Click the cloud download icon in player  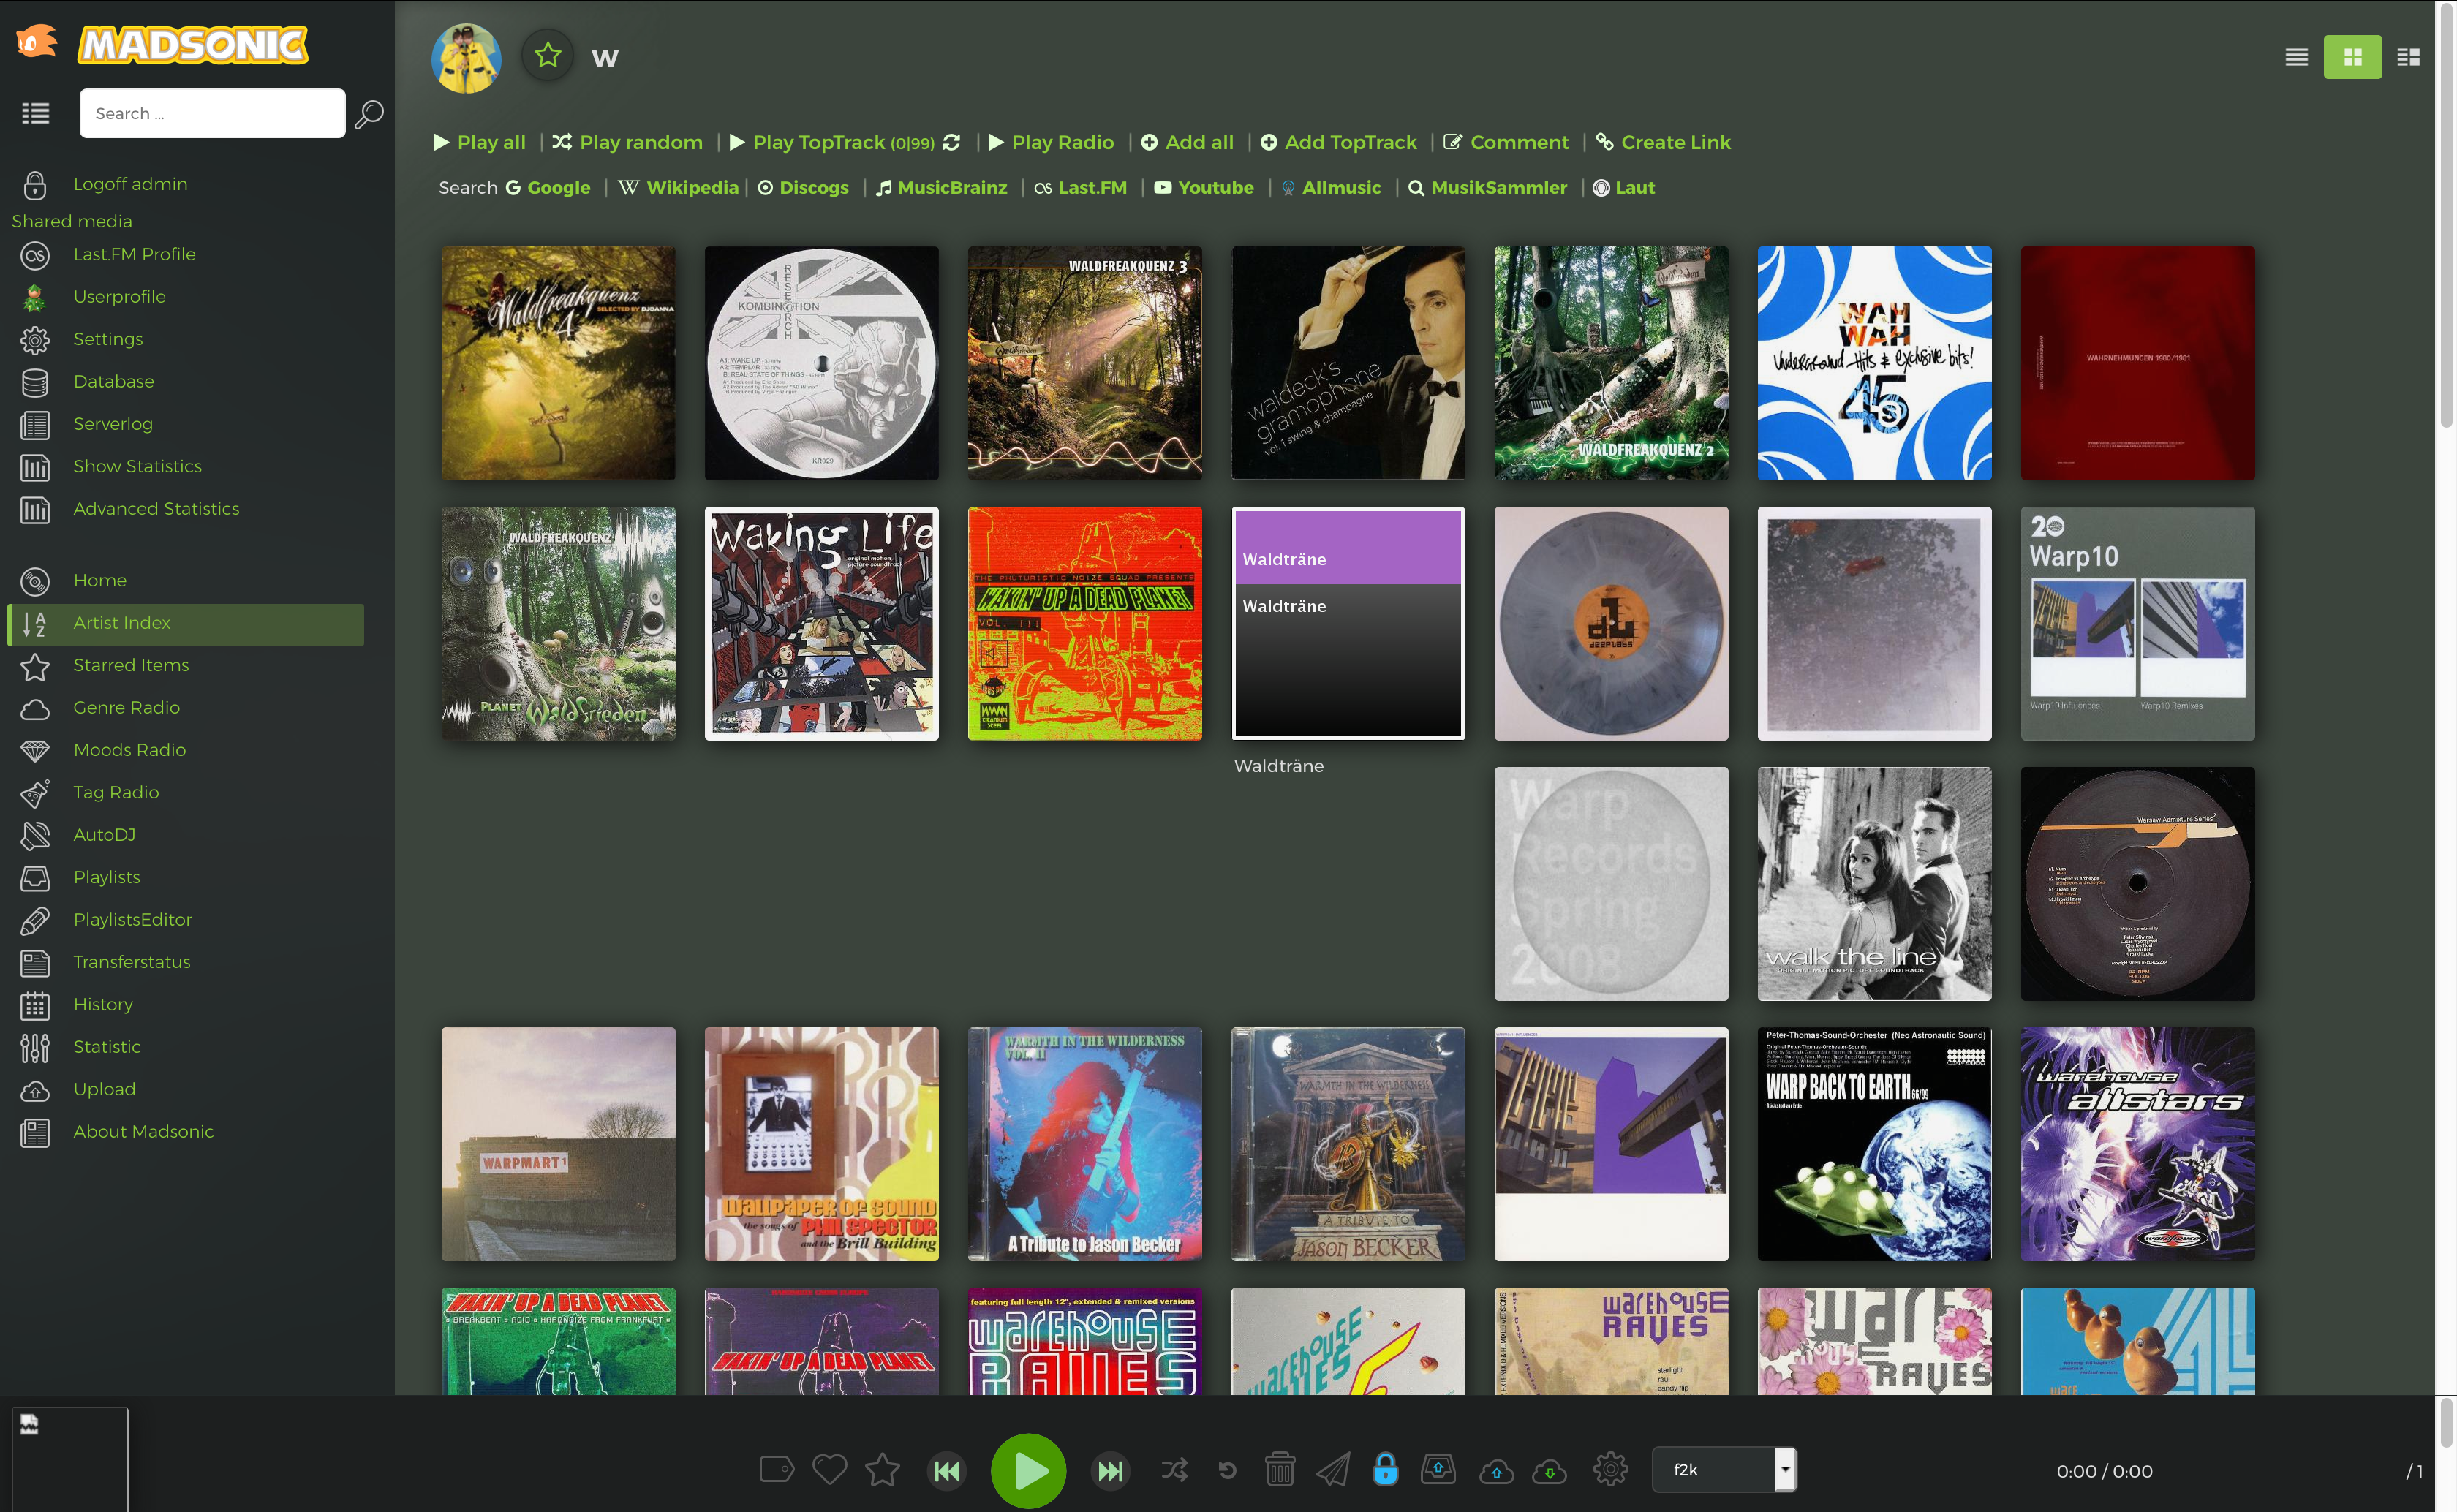(1549, 1470)
